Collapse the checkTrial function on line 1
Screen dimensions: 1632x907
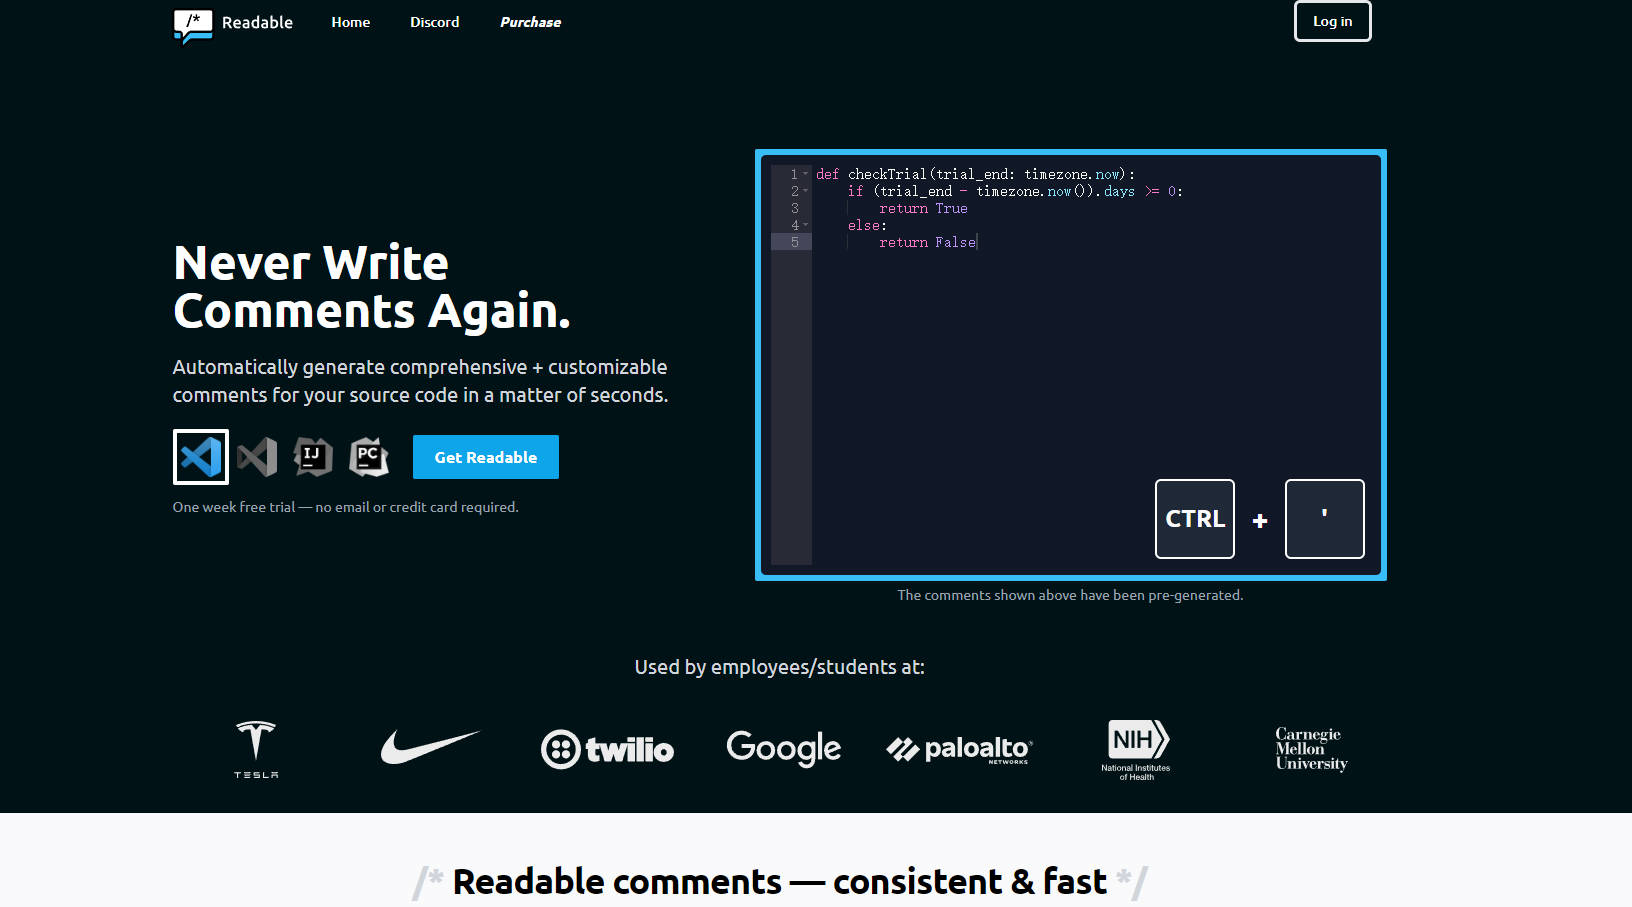[806, 173]
